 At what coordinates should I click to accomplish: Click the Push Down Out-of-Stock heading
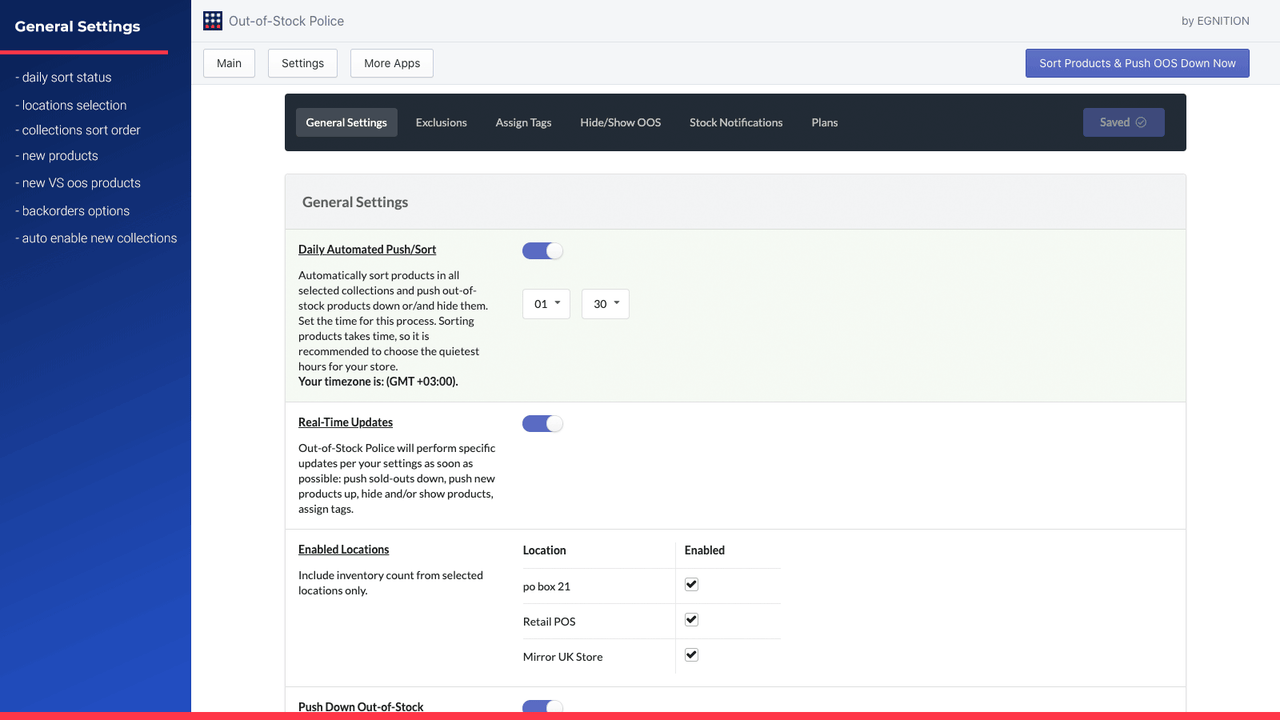(x=361, y=707)
